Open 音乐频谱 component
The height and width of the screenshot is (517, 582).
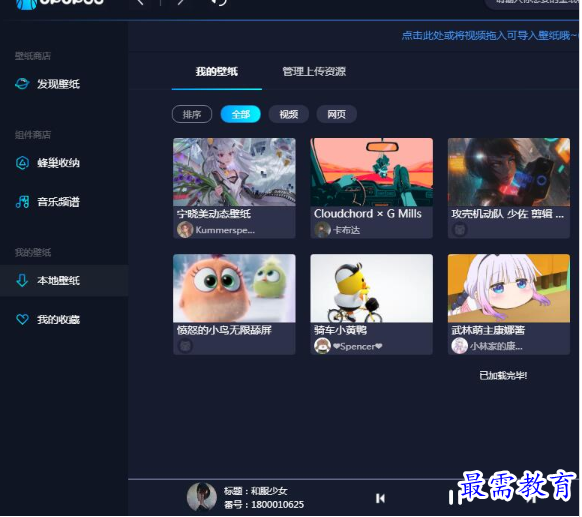click(x=58, y=202)
